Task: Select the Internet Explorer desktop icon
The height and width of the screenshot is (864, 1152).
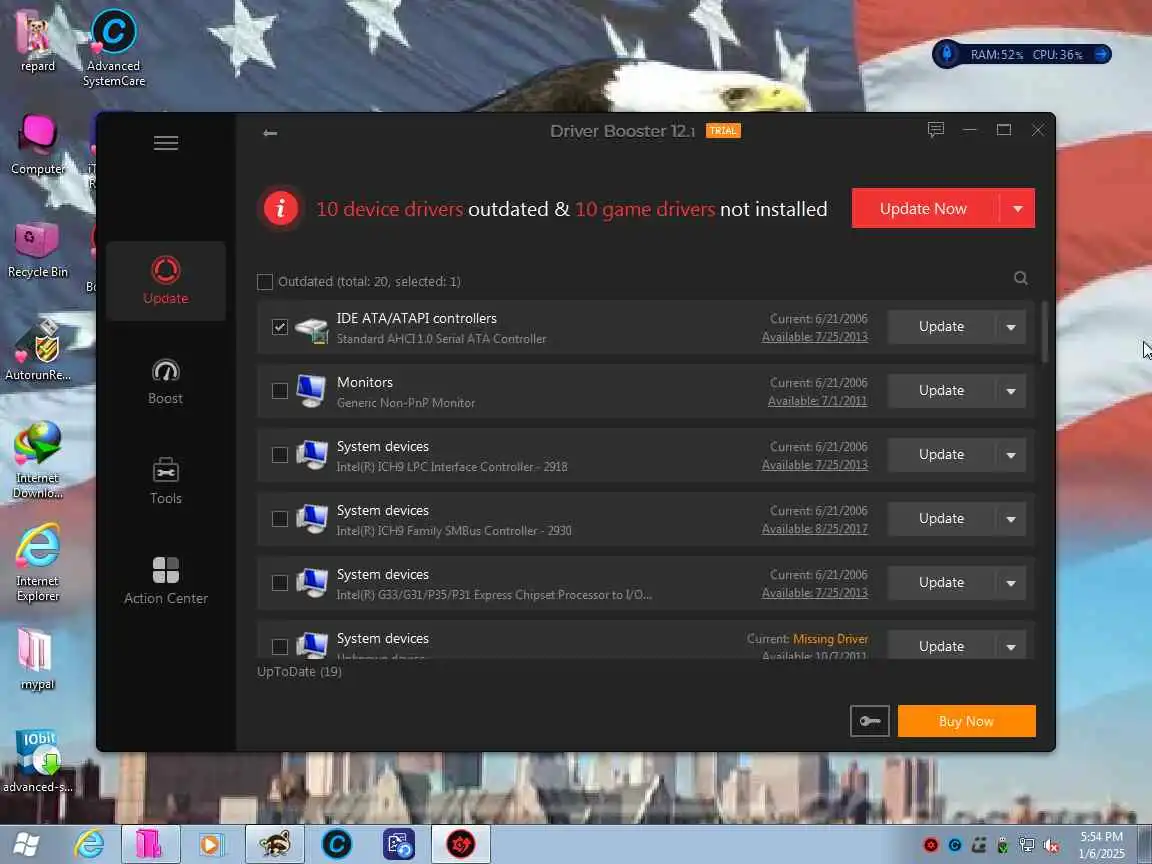Action: click(x=37, y=563)
